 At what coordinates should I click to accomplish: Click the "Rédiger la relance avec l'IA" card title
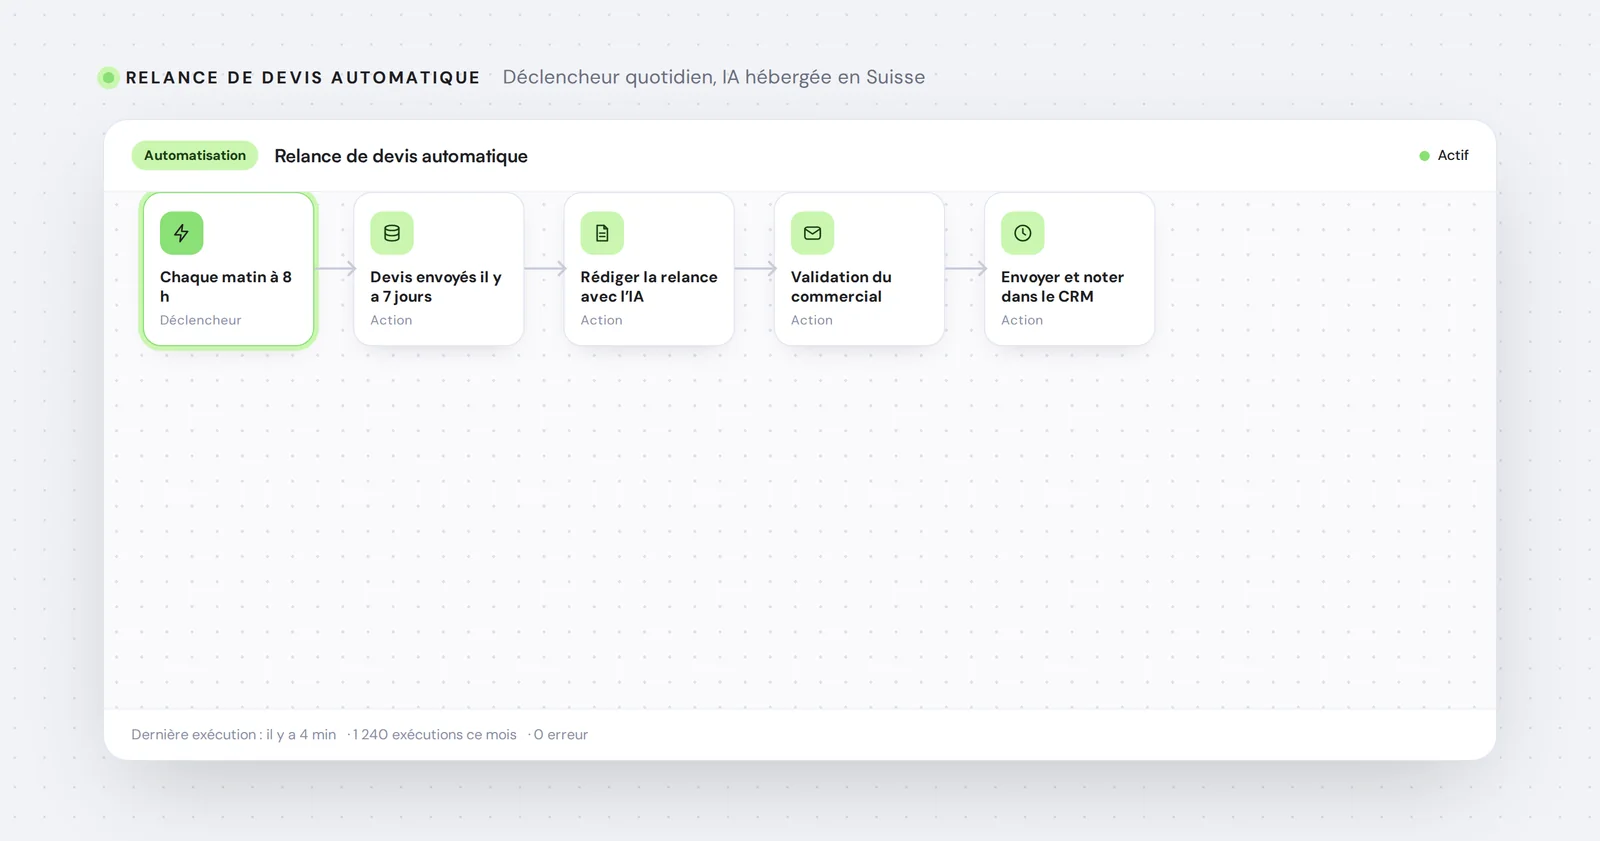(x=649, y=286)
